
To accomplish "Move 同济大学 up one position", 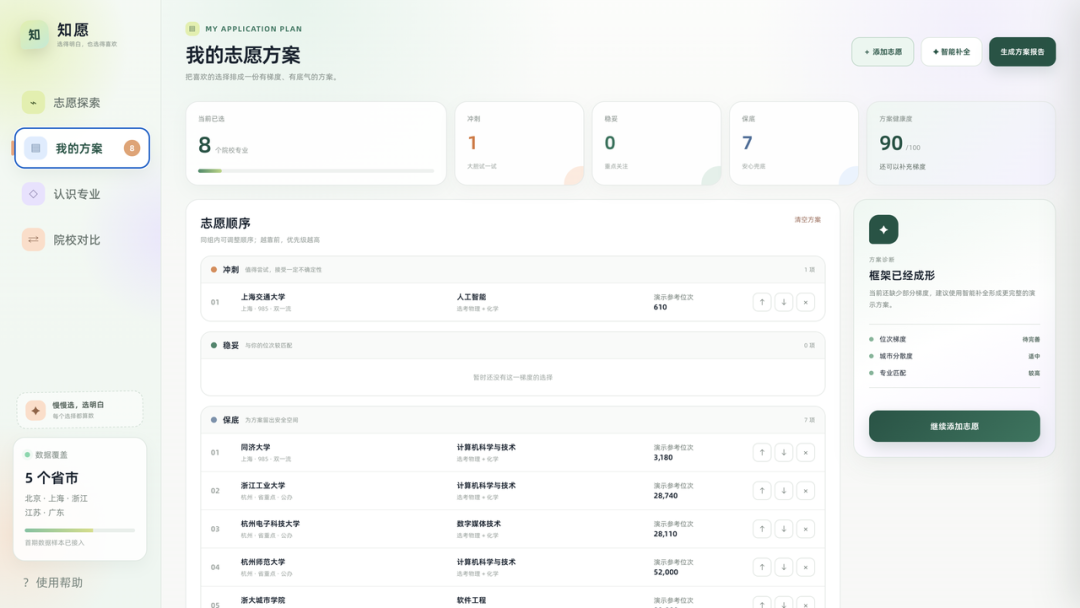I will point(762,452).
